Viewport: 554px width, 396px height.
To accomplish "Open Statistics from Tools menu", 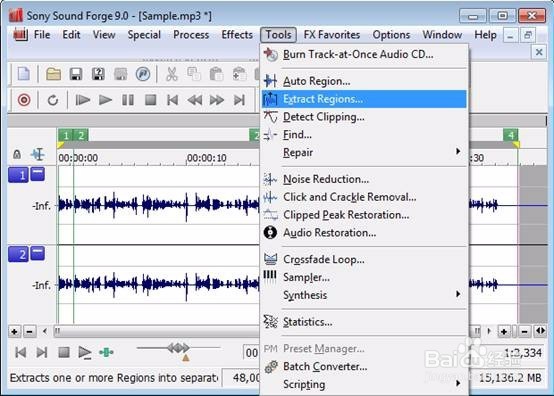I will coord(364,322).
